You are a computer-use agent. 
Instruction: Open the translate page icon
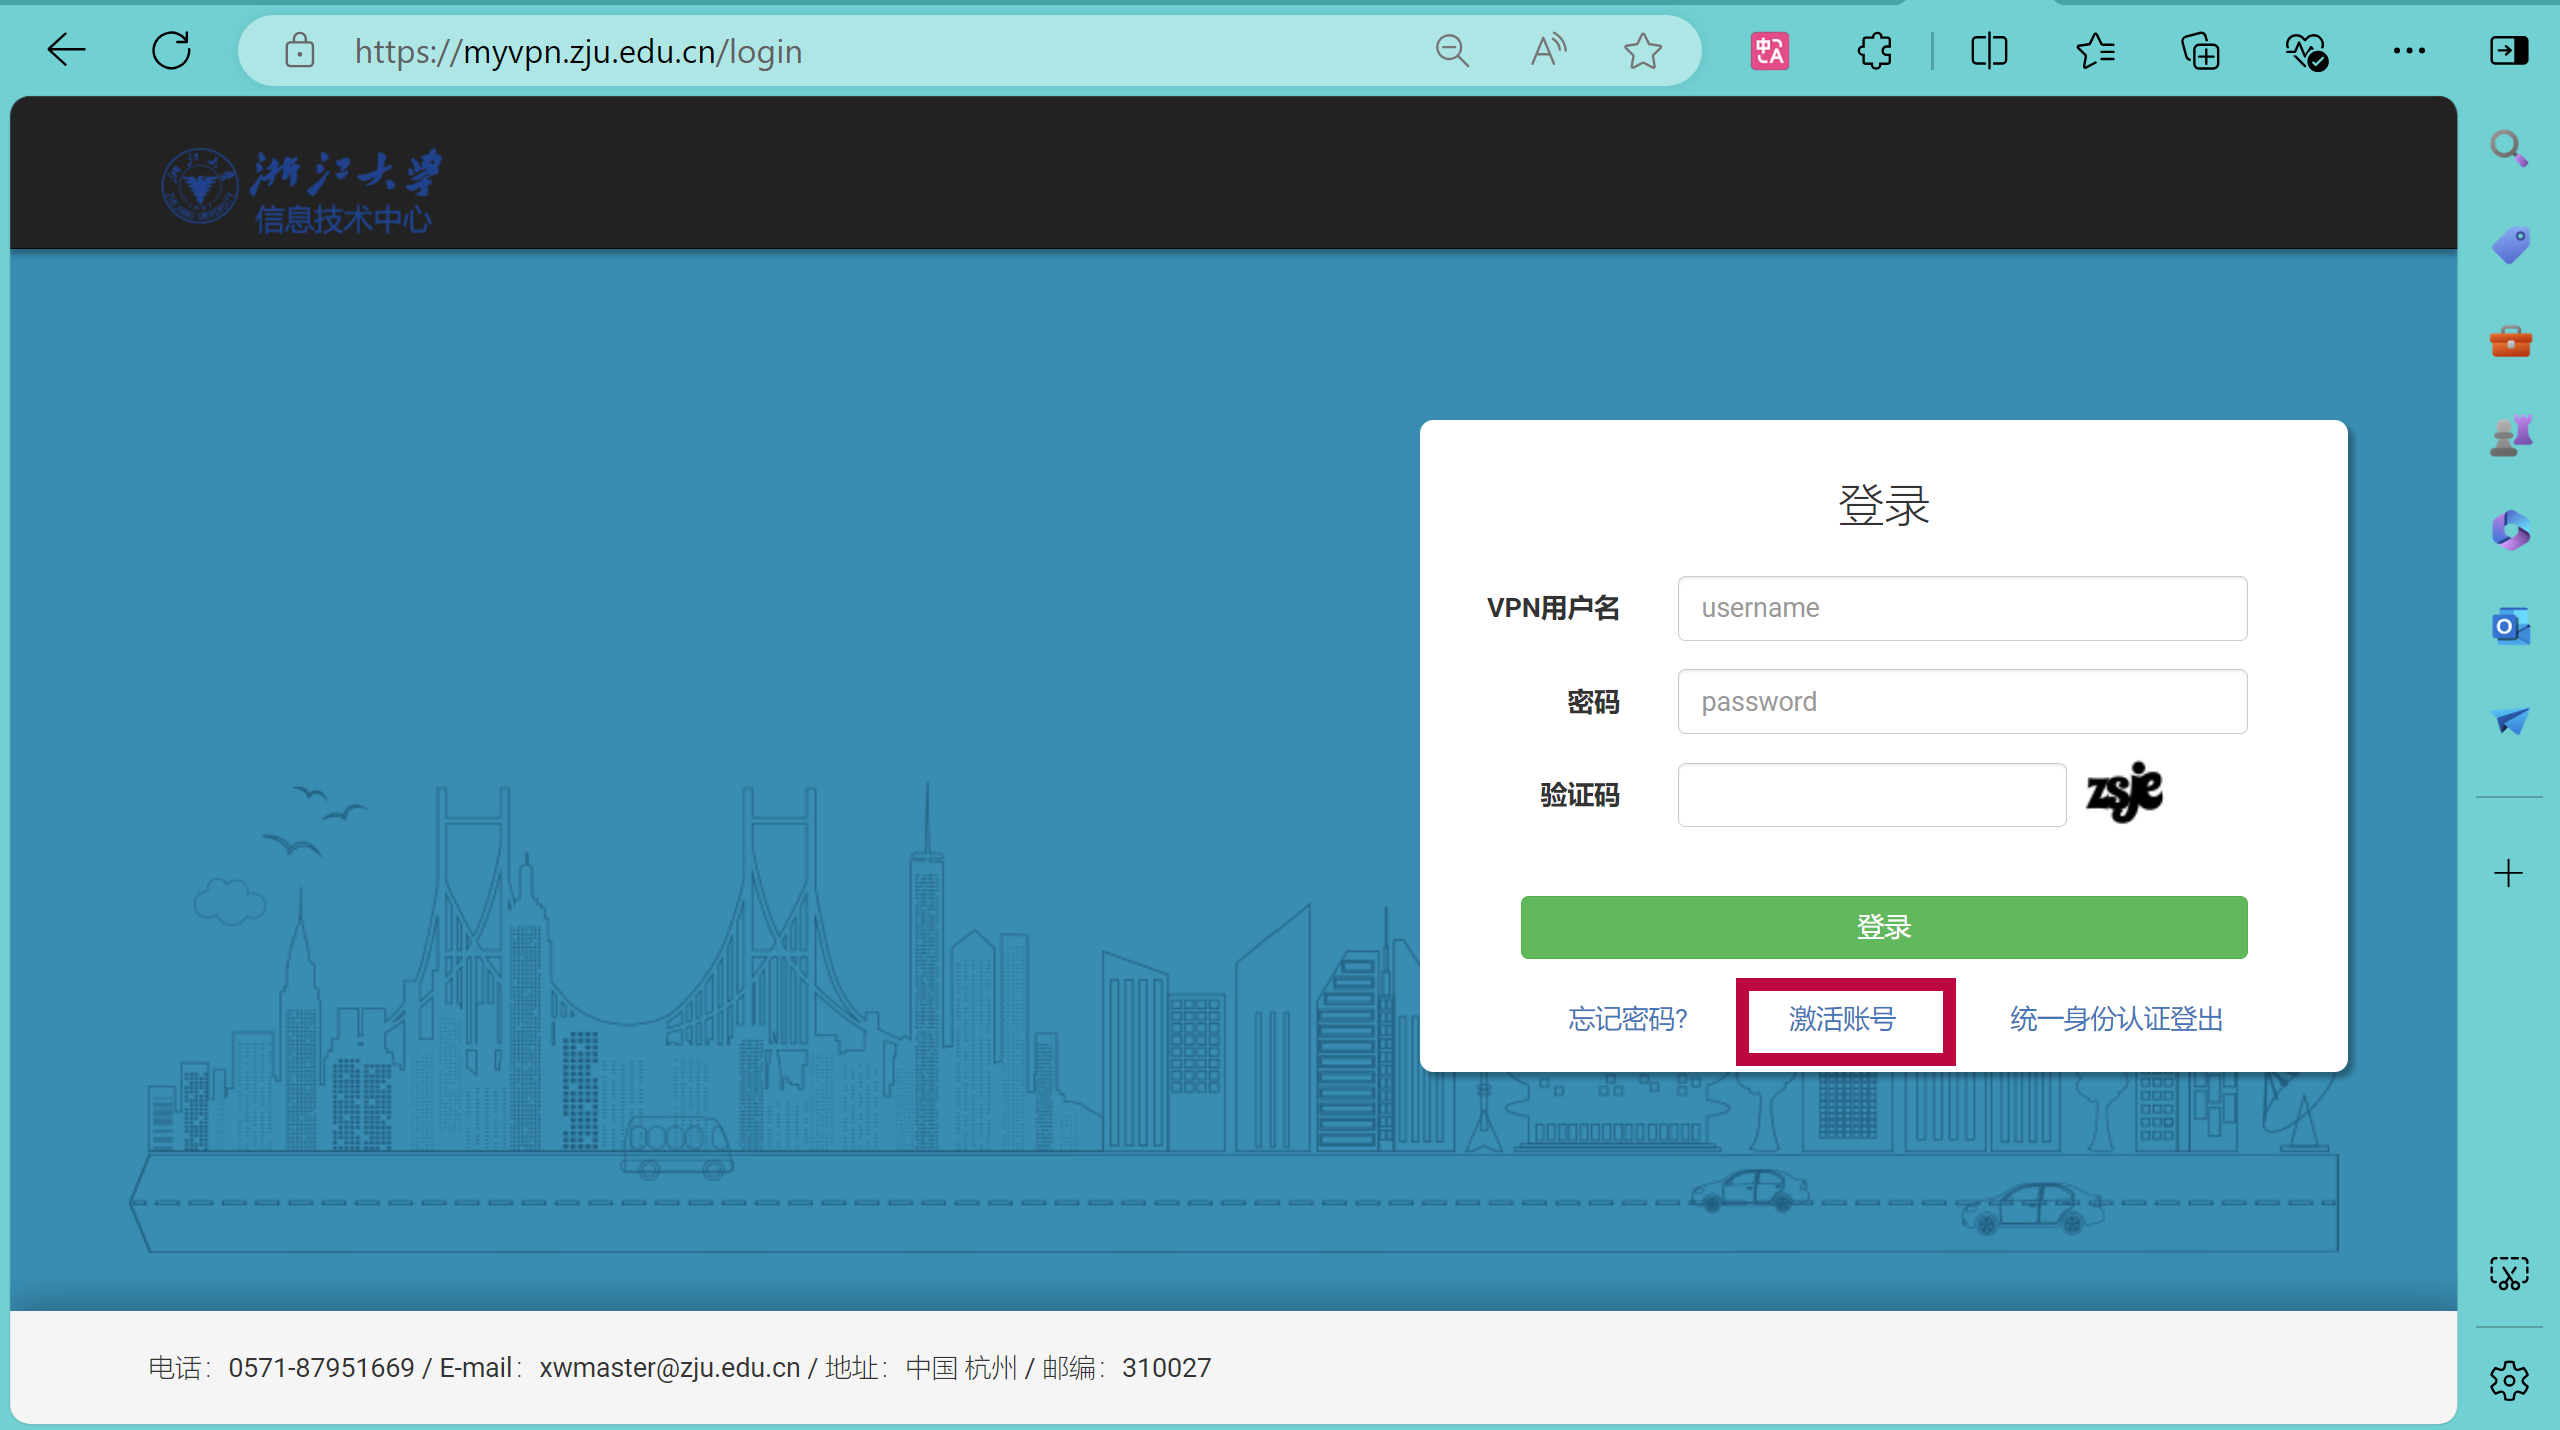(x=1769, y=50)
